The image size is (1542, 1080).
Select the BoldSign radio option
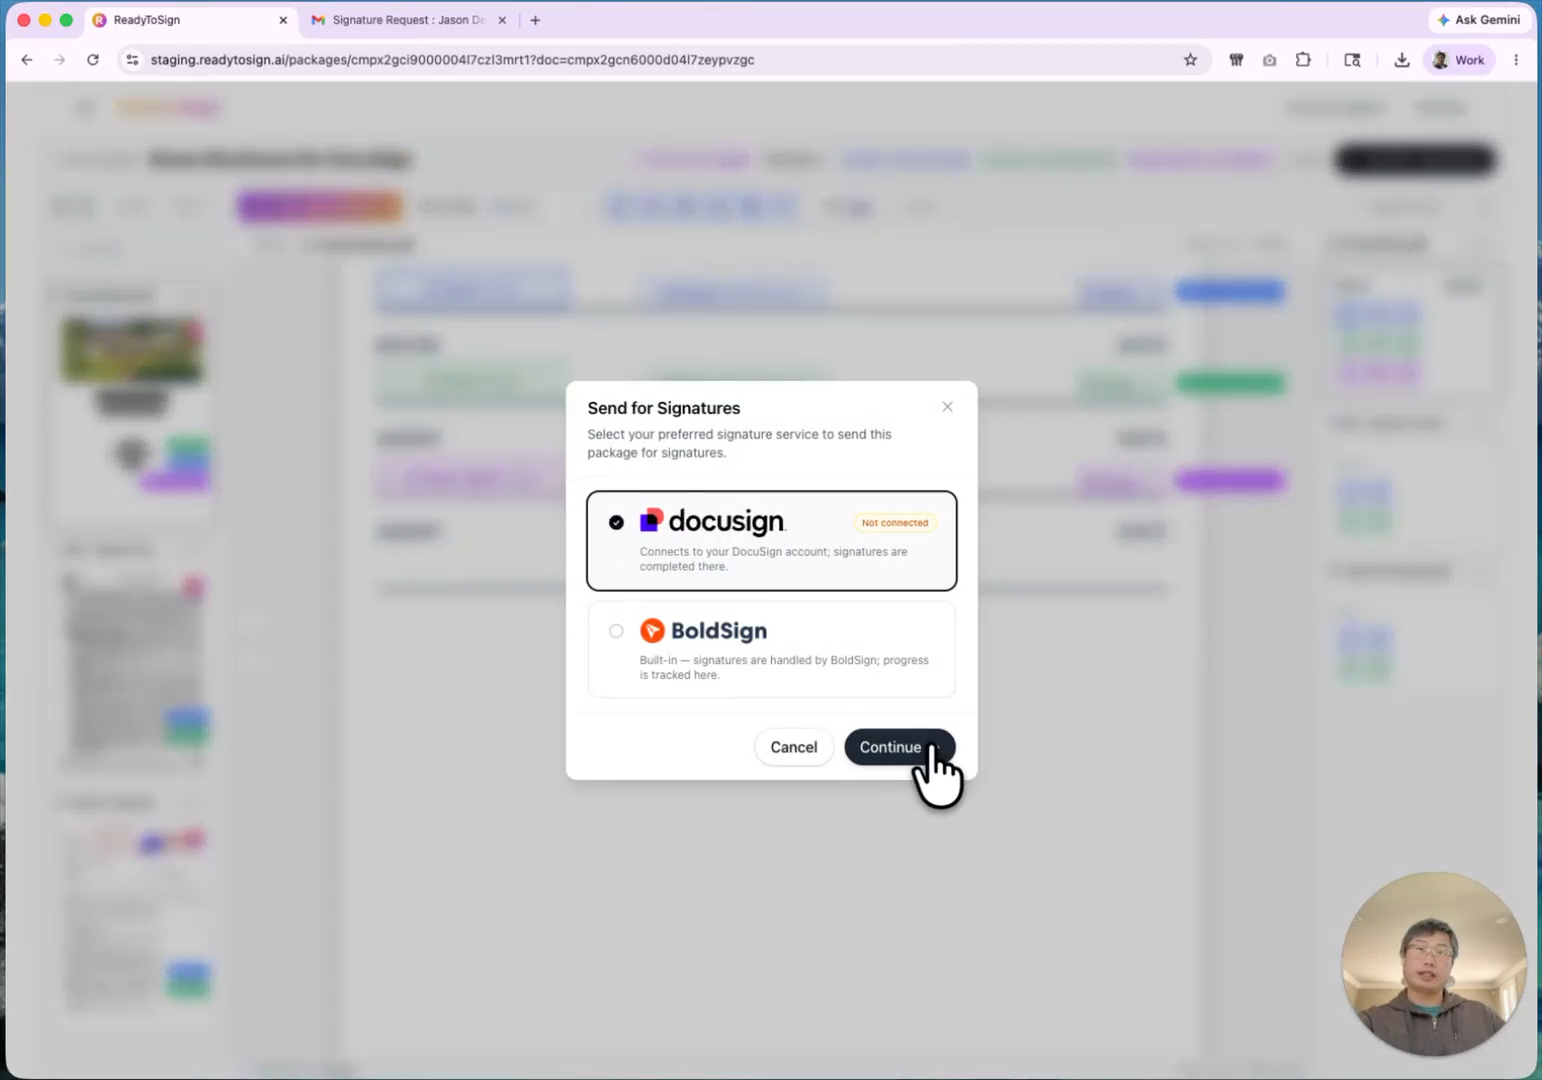pos(616,631)
